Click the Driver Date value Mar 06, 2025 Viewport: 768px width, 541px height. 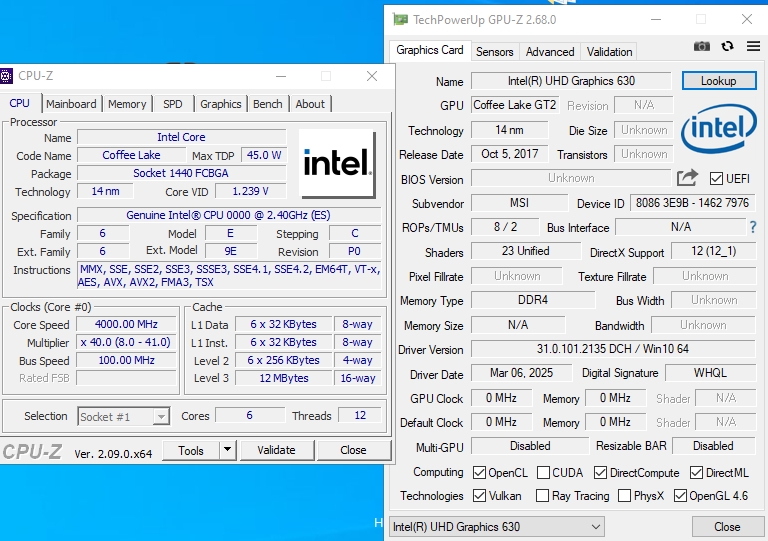click(x=521, y=373)
